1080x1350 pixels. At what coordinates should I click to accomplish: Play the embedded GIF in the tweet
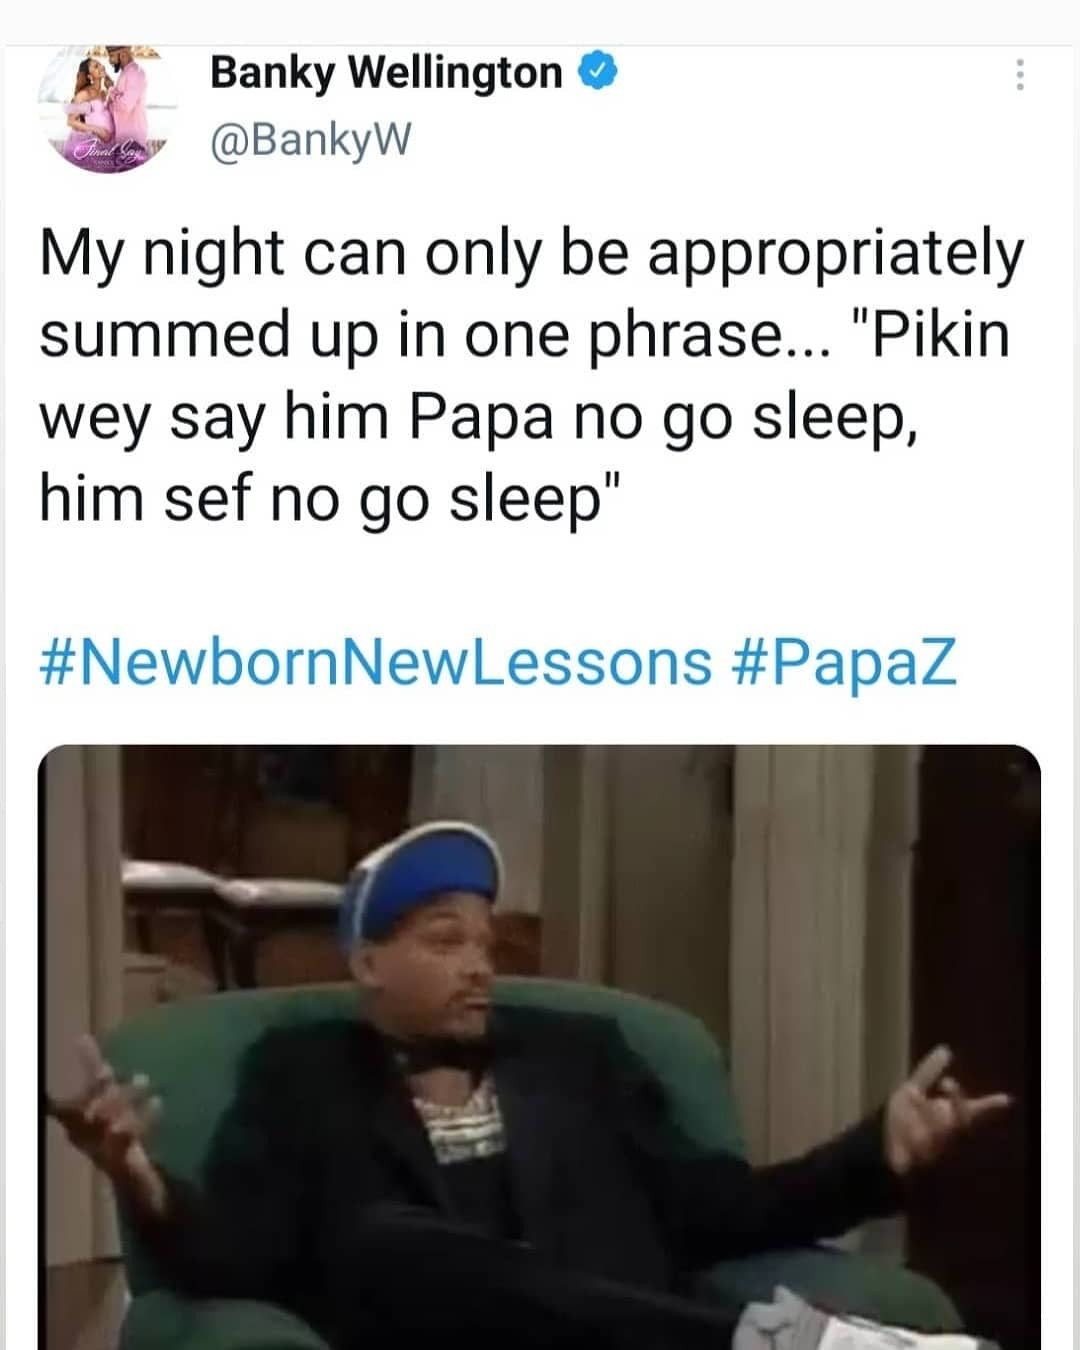(540, 1045)
